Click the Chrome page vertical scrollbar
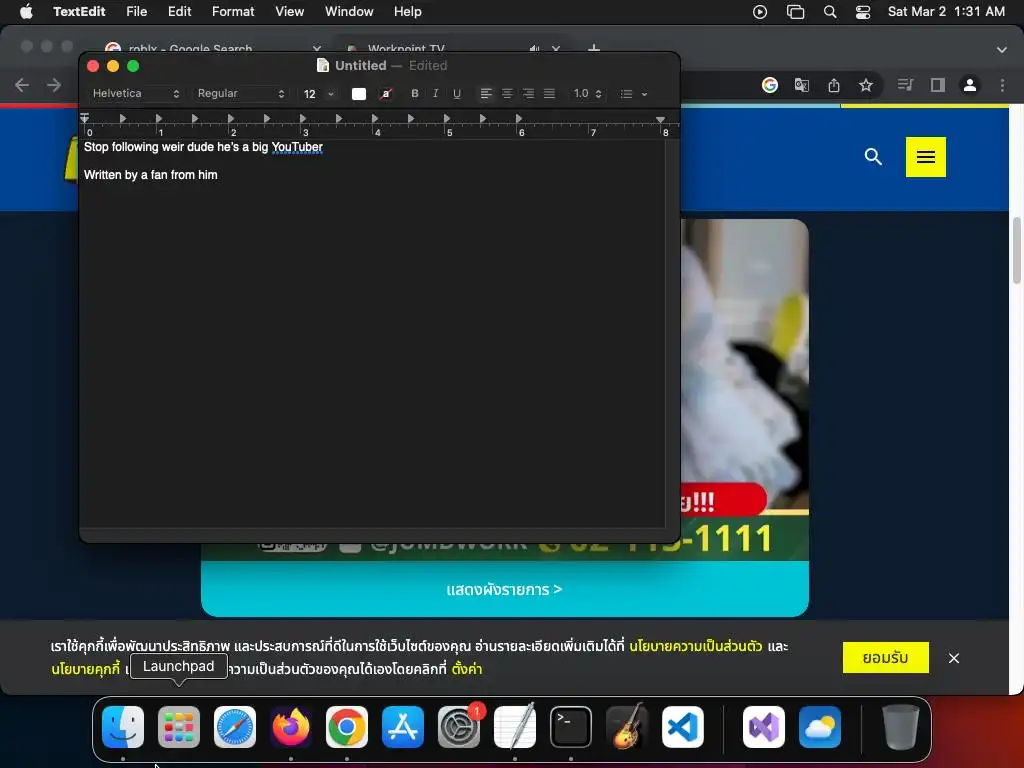 [1016, 251]
